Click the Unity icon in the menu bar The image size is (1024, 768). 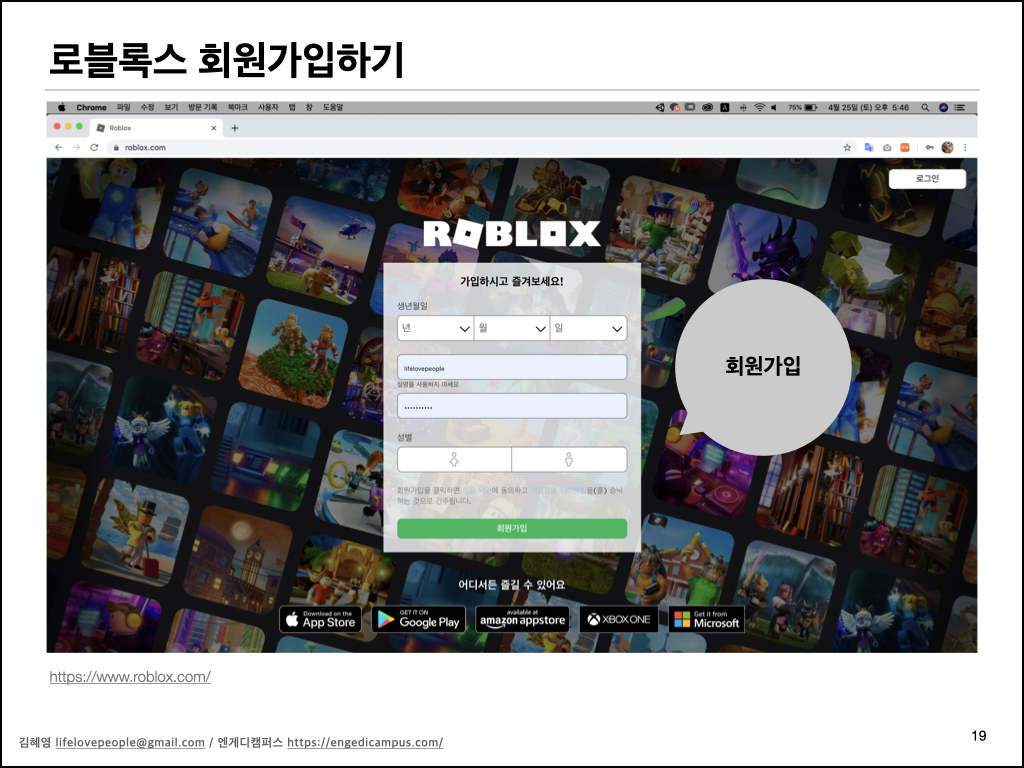[x=660, y=107]
